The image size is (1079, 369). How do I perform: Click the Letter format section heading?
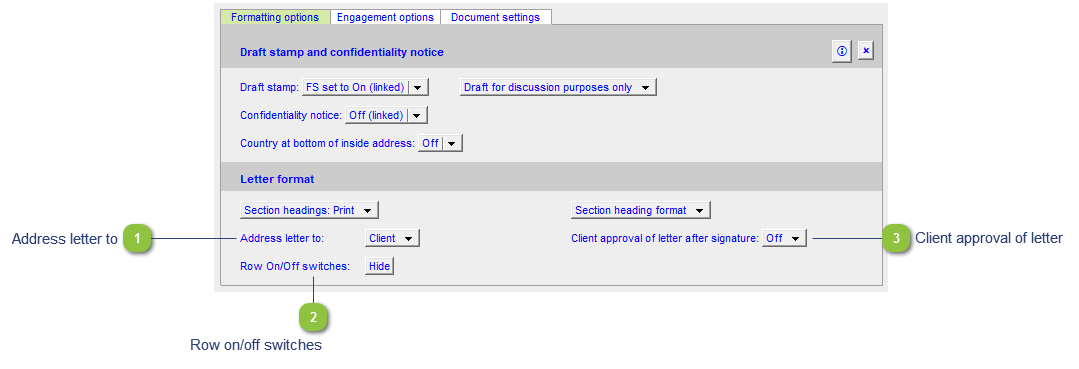(x=277, y=179)
